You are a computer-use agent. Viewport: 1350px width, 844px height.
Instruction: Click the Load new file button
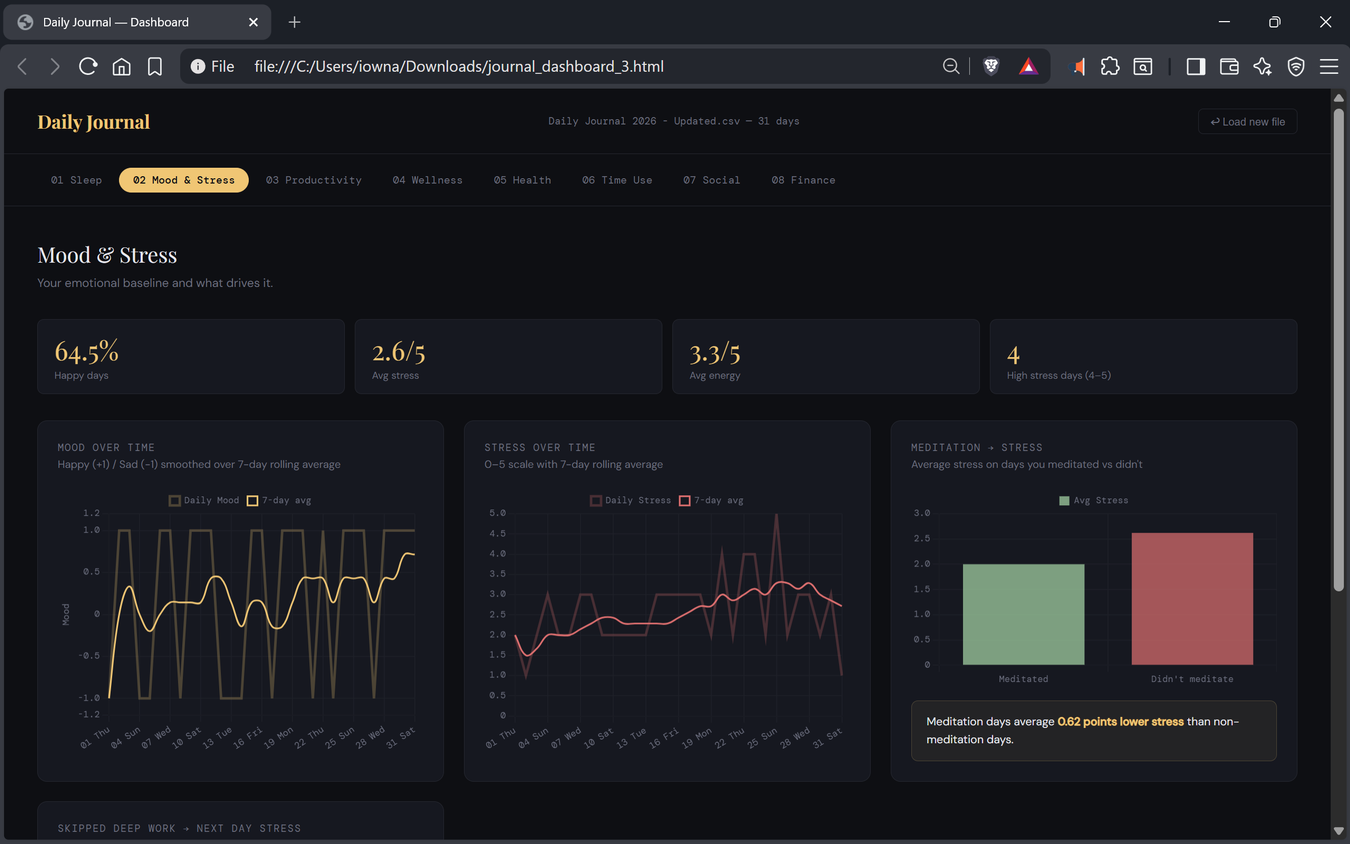pyautogui.click(x=1247, y=122)
